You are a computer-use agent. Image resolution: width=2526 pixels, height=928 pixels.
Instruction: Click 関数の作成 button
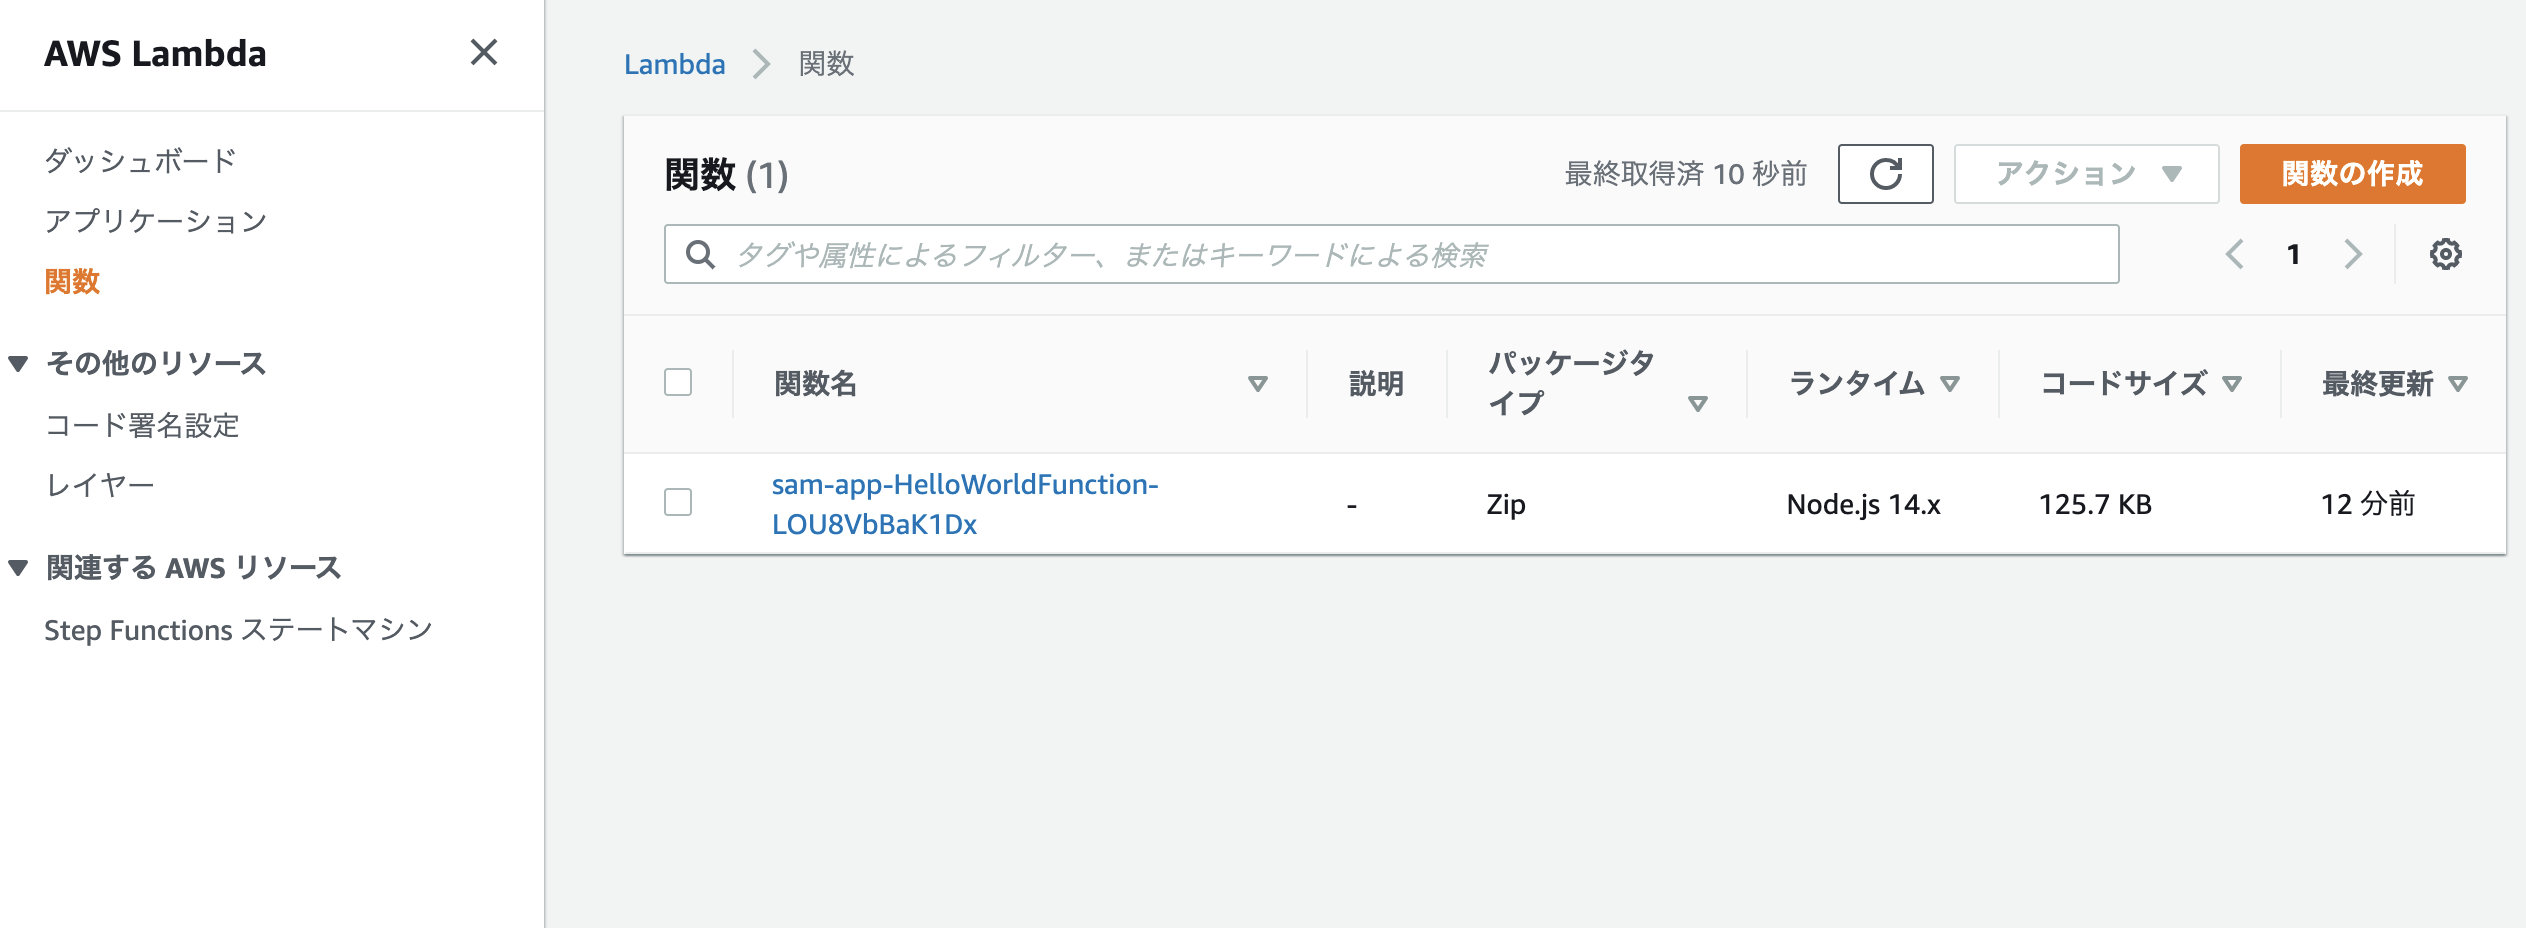coord(2352,174)
